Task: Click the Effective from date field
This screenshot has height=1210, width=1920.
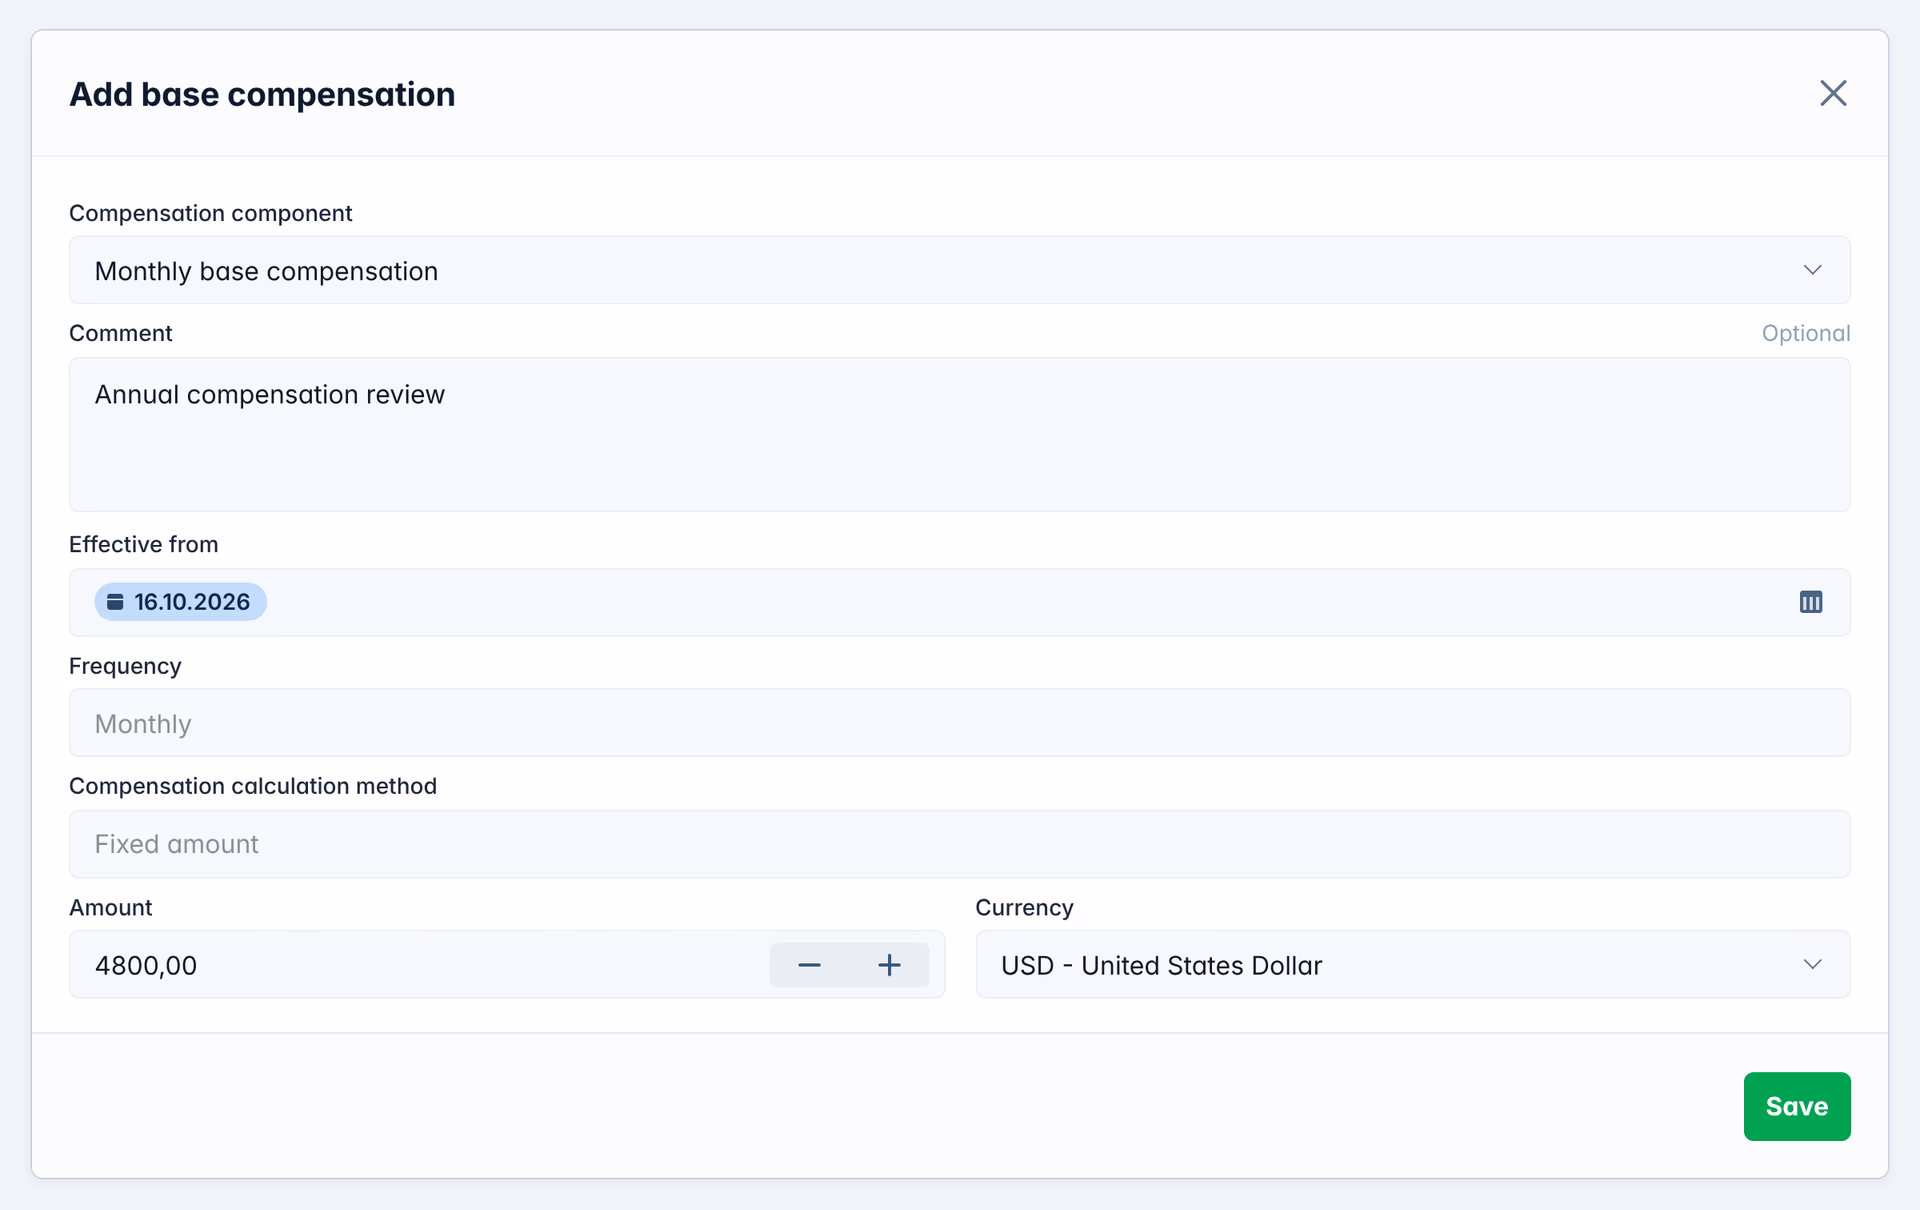Action: (959, 603)
